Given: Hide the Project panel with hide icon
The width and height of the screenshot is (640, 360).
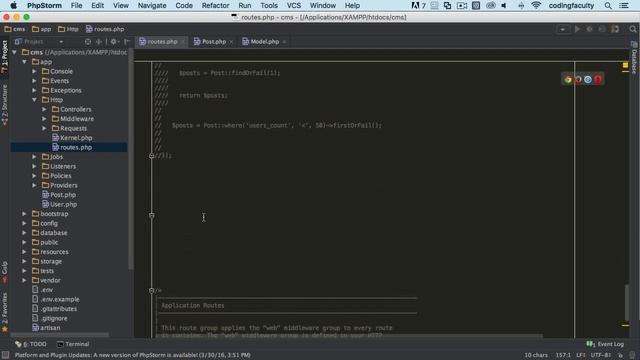Looking at the screenshot, I should [127, 42].
